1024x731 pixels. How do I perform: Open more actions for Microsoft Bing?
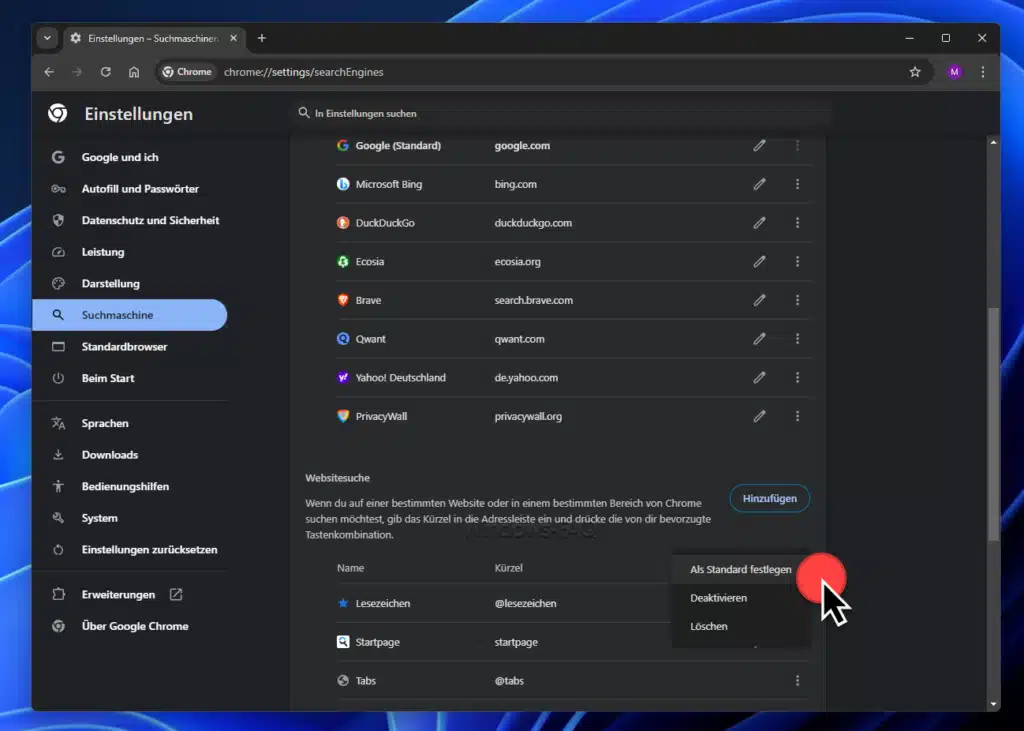797,184
